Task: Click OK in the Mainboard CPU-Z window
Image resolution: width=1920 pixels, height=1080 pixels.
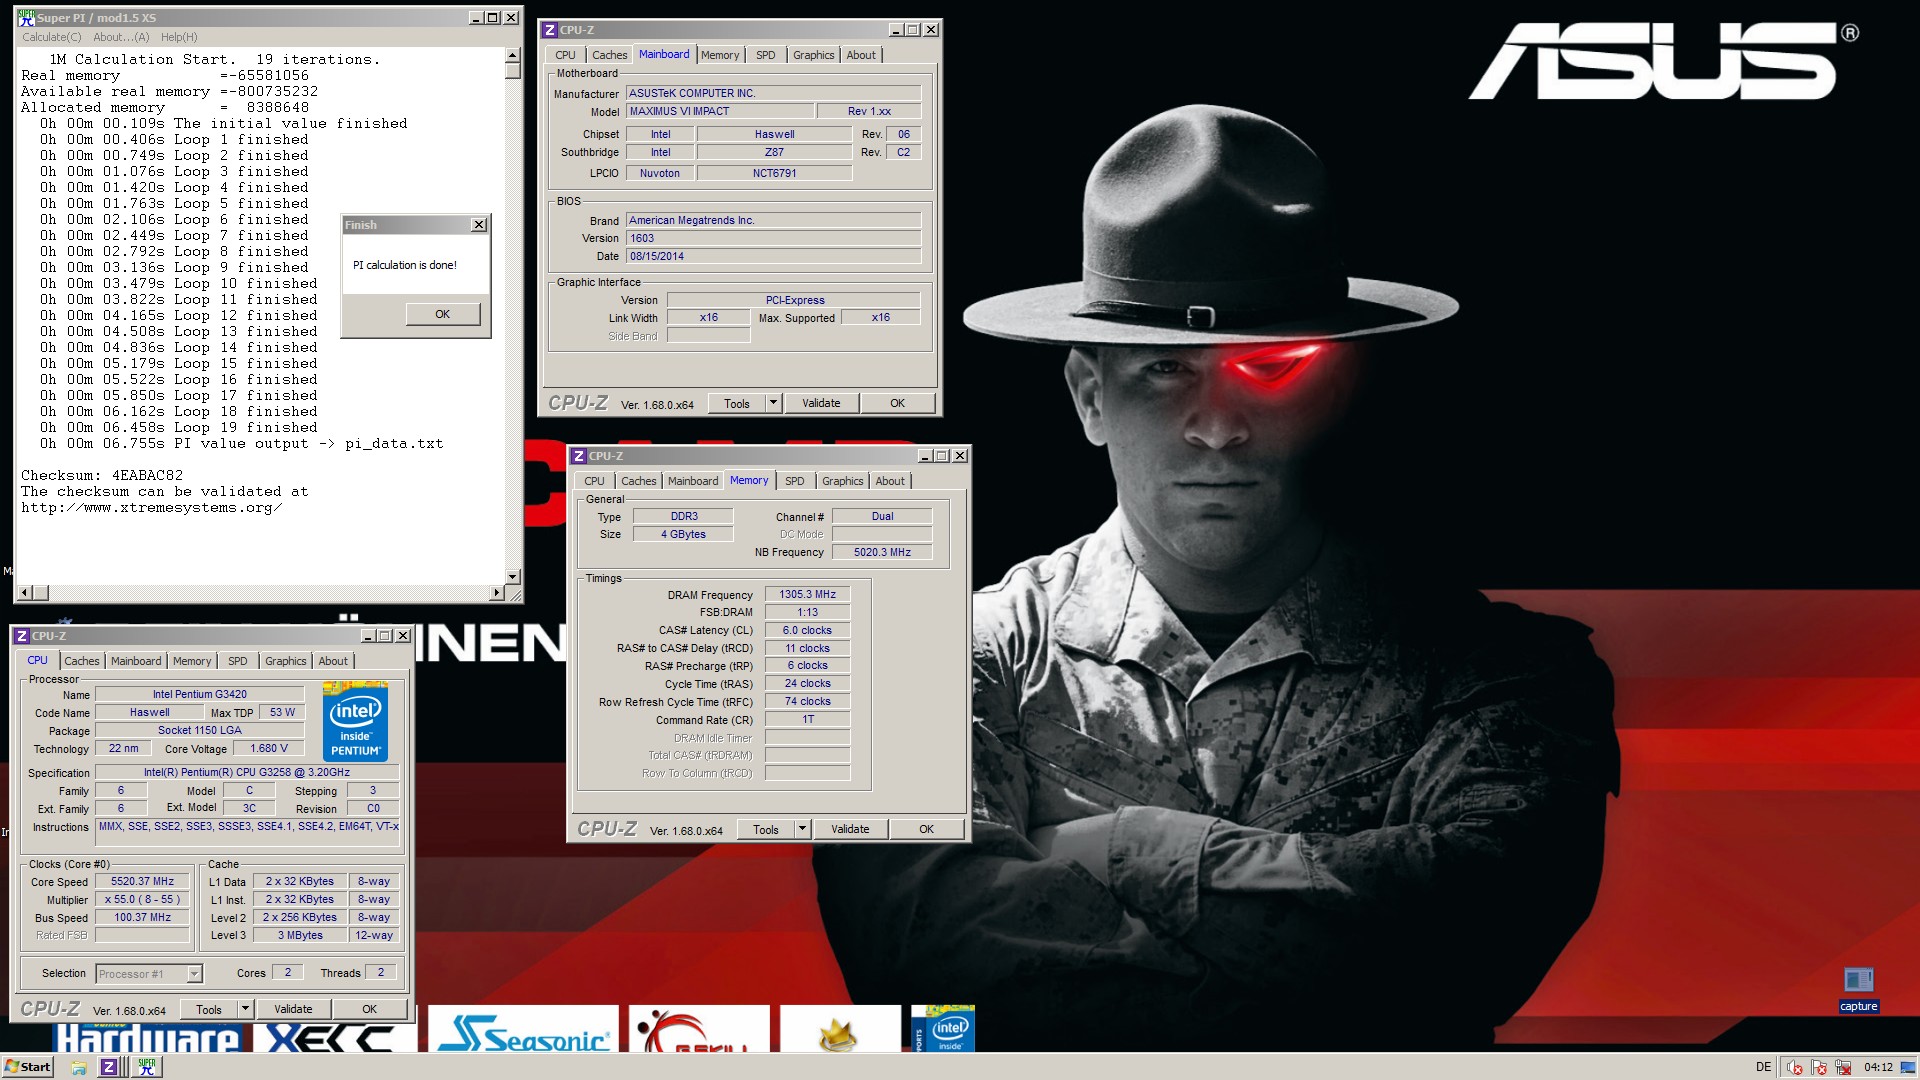Action: click(x=898, y=403)
